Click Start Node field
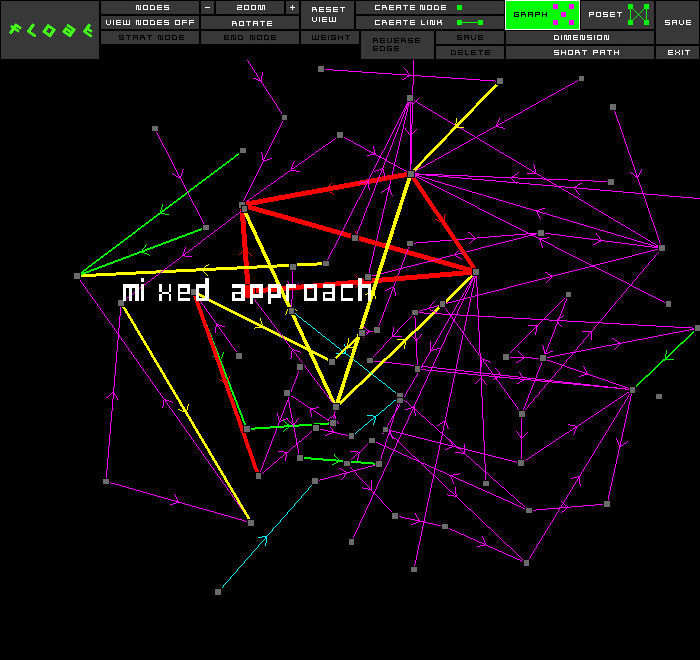The image size is (700, 660). (x=150, y=38)
